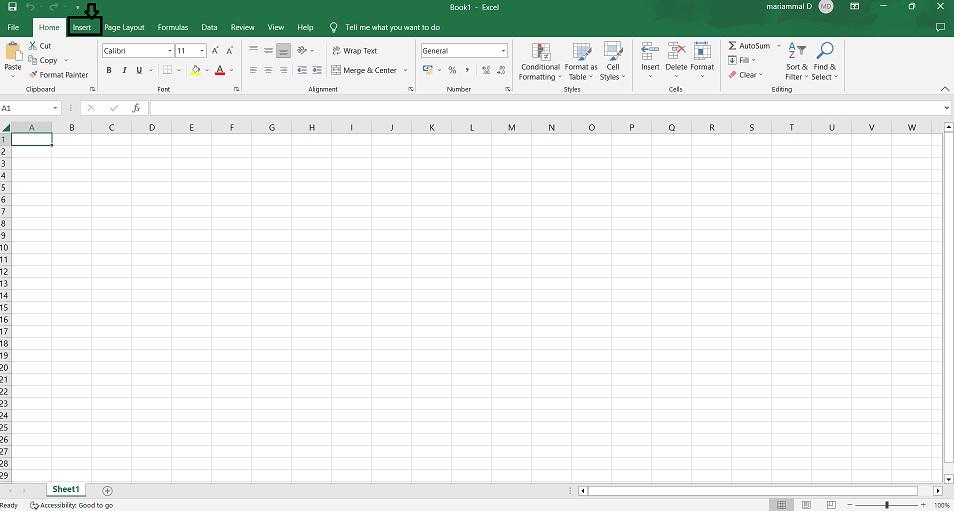The image size is (954, 511).
Task: Click the Save icon in quick access toolbar
Action: (x=12, y=7)
